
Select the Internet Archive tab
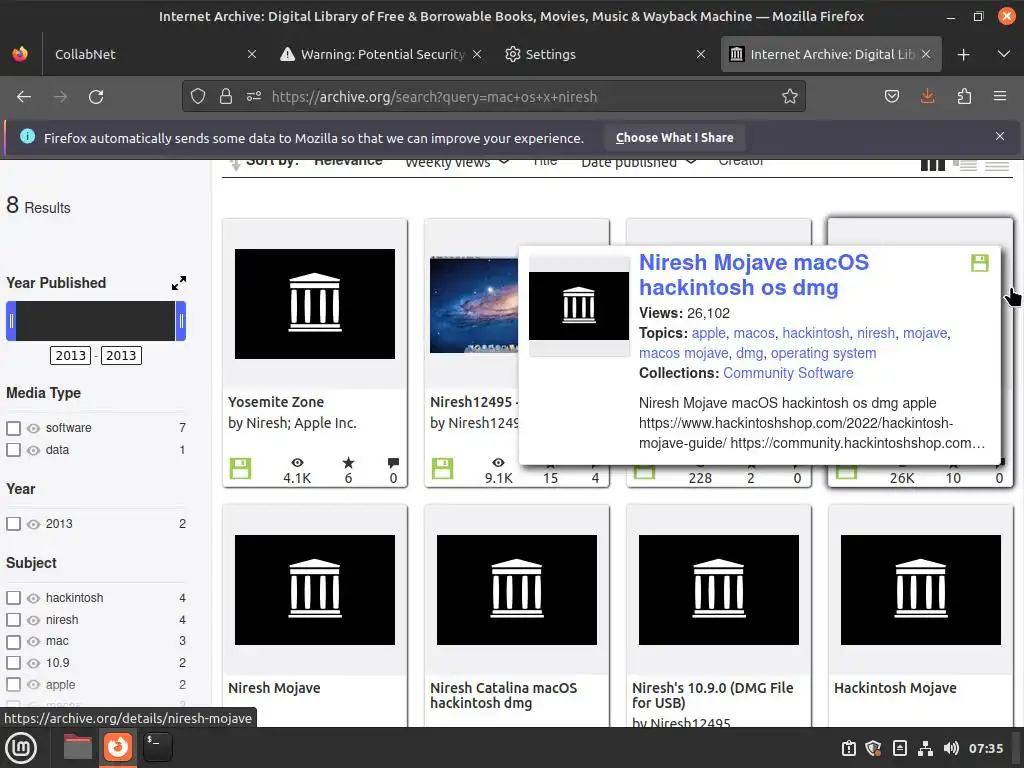pos(830,54)
